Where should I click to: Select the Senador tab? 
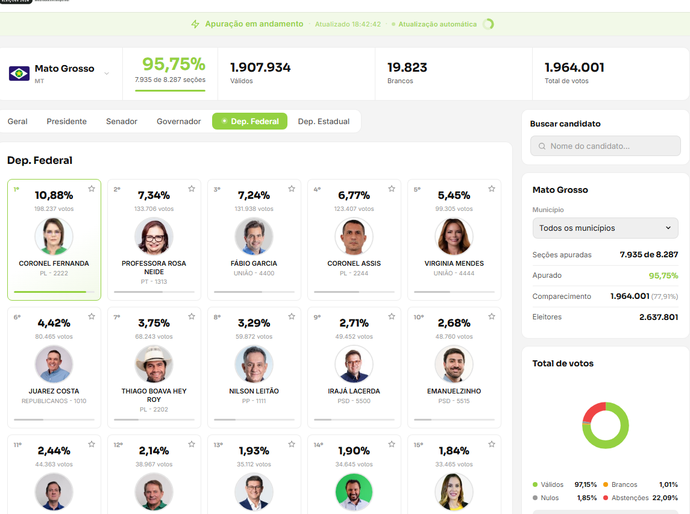[x=121, y=121]
